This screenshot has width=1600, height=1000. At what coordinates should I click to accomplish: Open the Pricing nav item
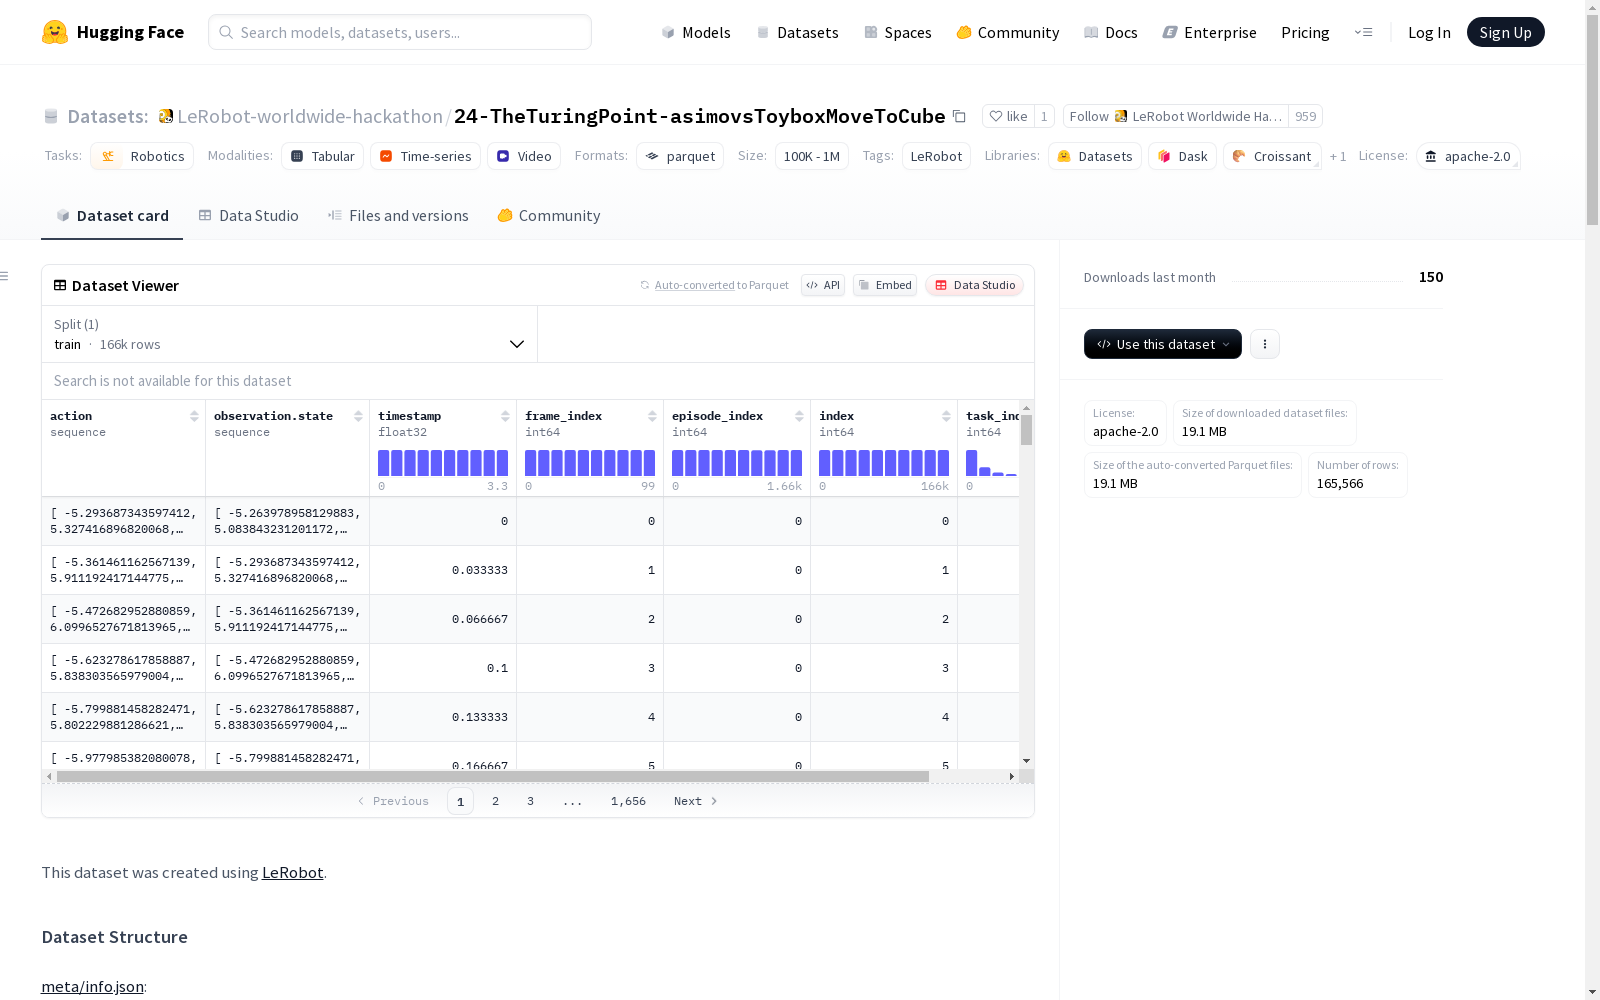[x=1305, y=32]
